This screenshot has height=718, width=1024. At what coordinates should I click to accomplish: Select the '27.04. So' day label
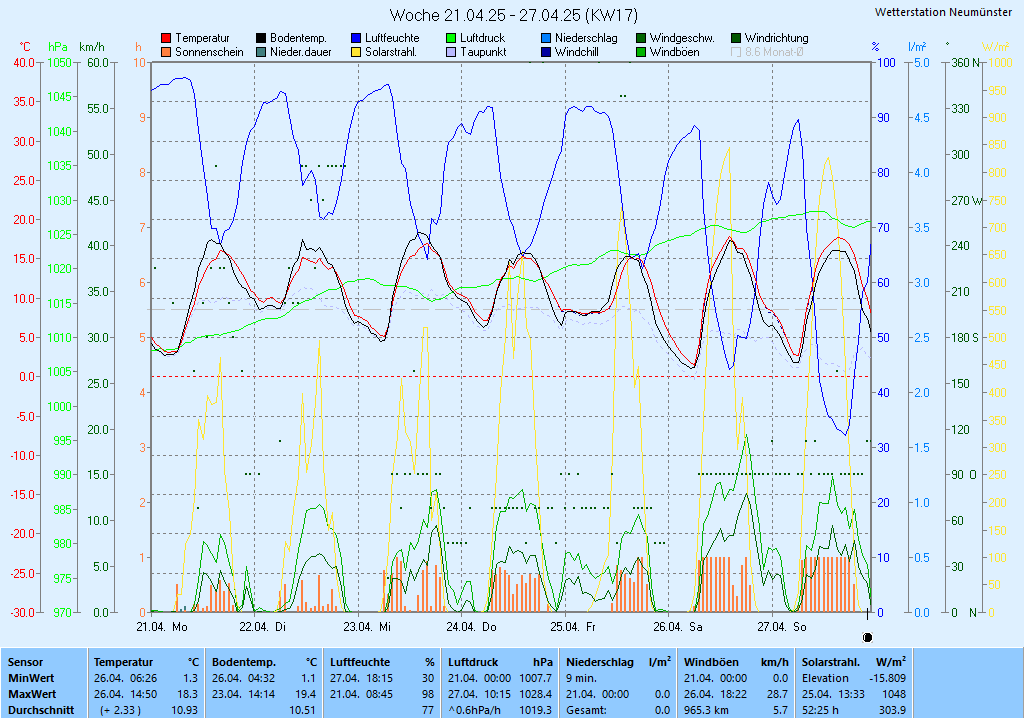point(782,627)
